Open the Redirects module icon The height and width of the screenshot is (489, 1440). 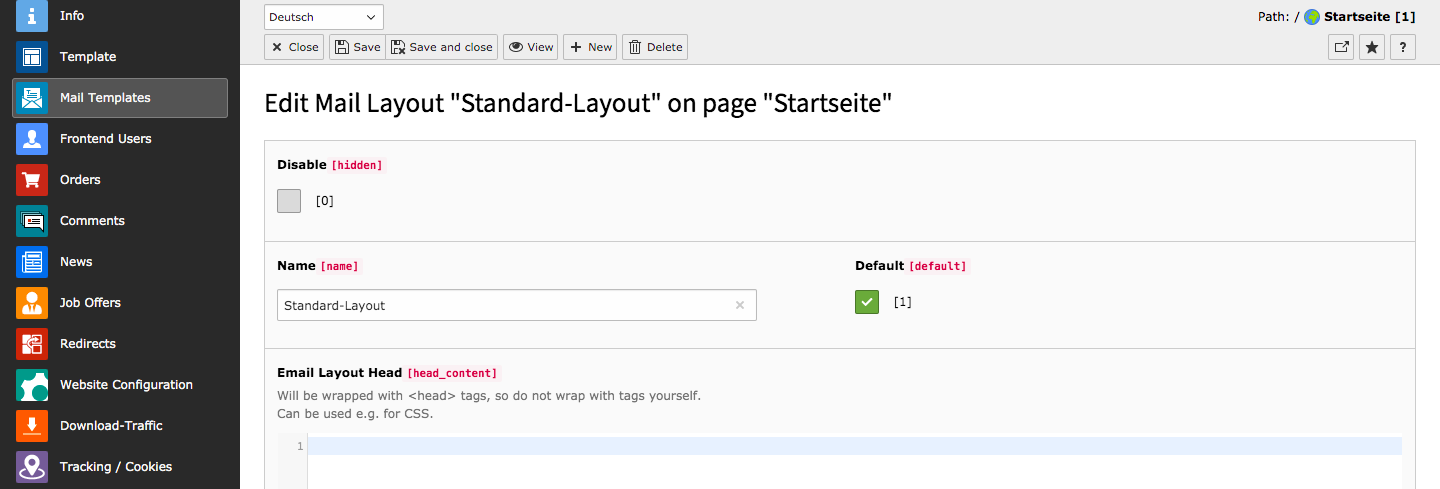pos(32,344)
